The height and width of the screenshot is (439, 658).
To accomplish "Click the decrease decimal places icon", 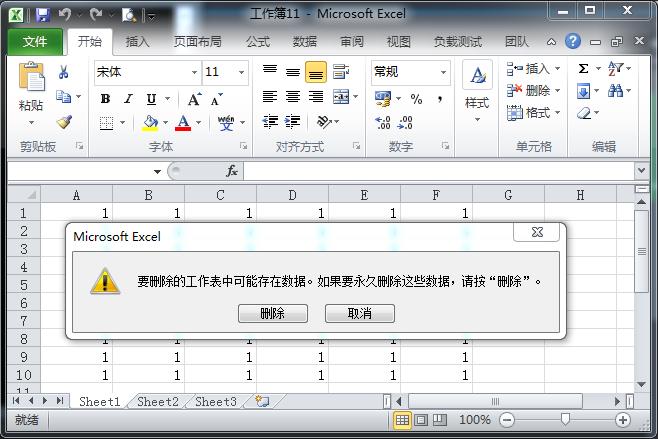I will point(405,123).
